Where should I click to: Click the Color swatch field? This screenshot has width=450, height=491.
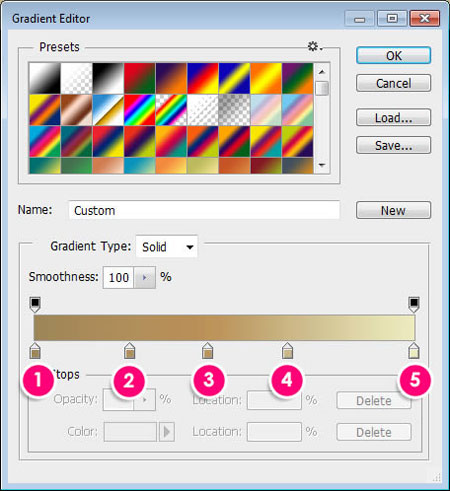coord(130,432)
